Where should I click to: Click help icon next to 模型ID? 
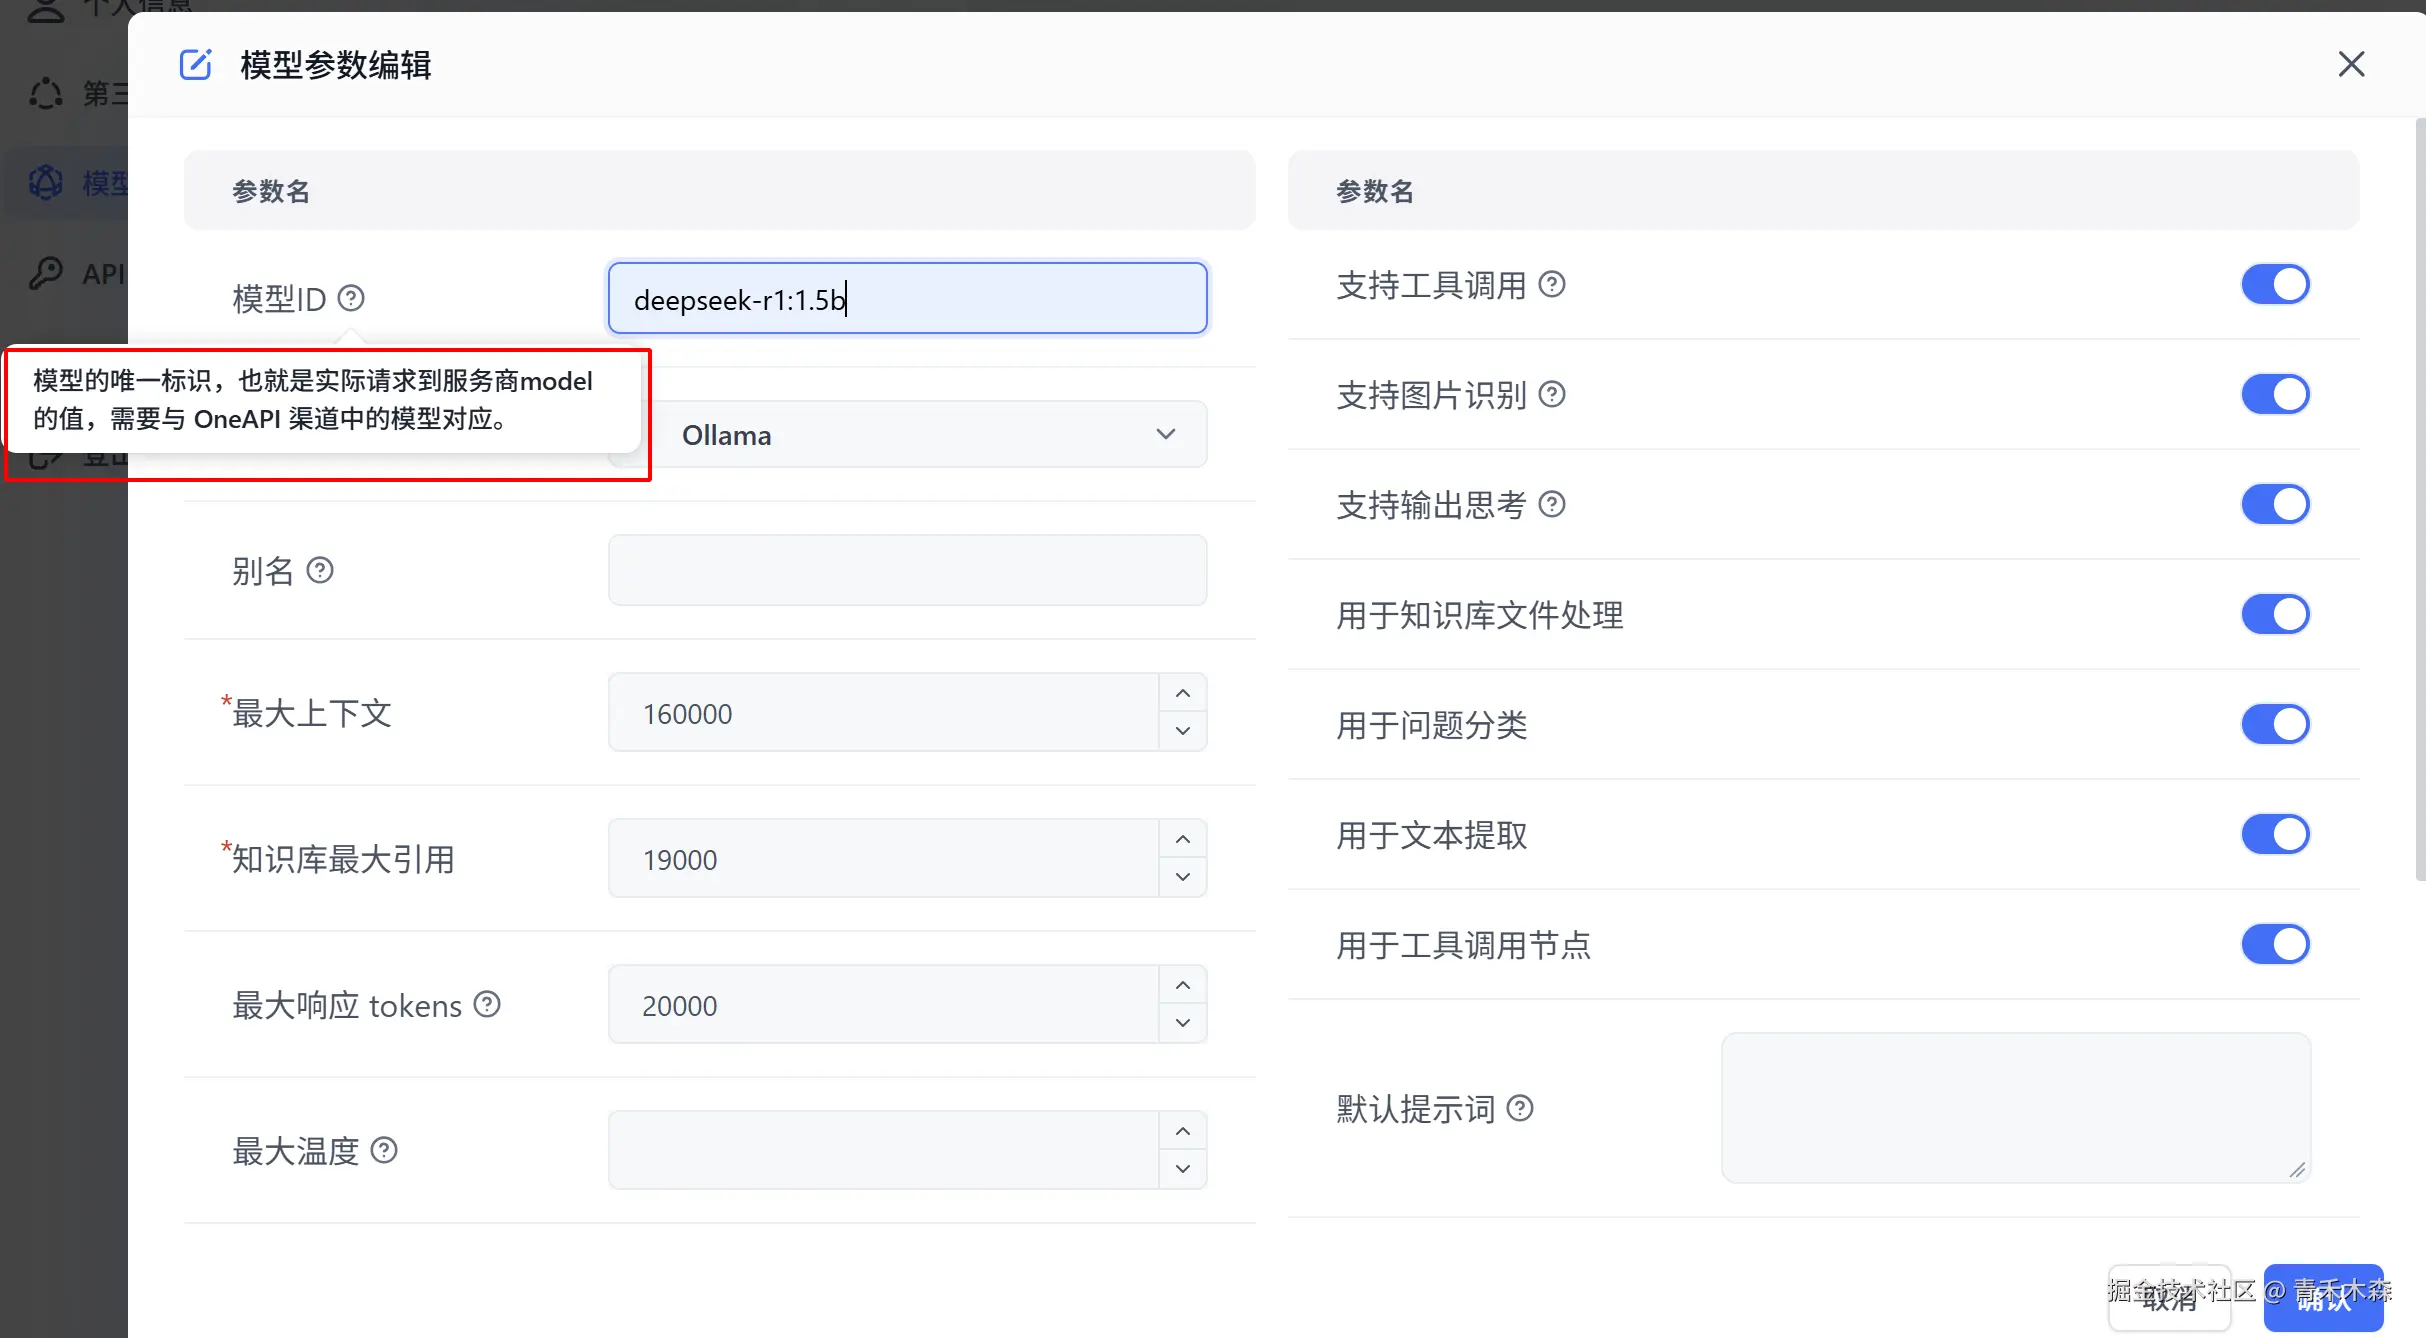coord(351,298)
